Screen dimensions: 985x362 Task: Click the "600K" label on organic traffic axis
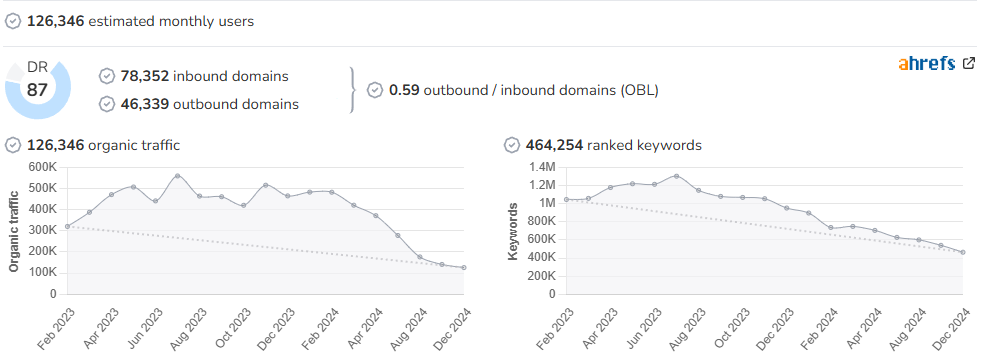coord(43,167)
